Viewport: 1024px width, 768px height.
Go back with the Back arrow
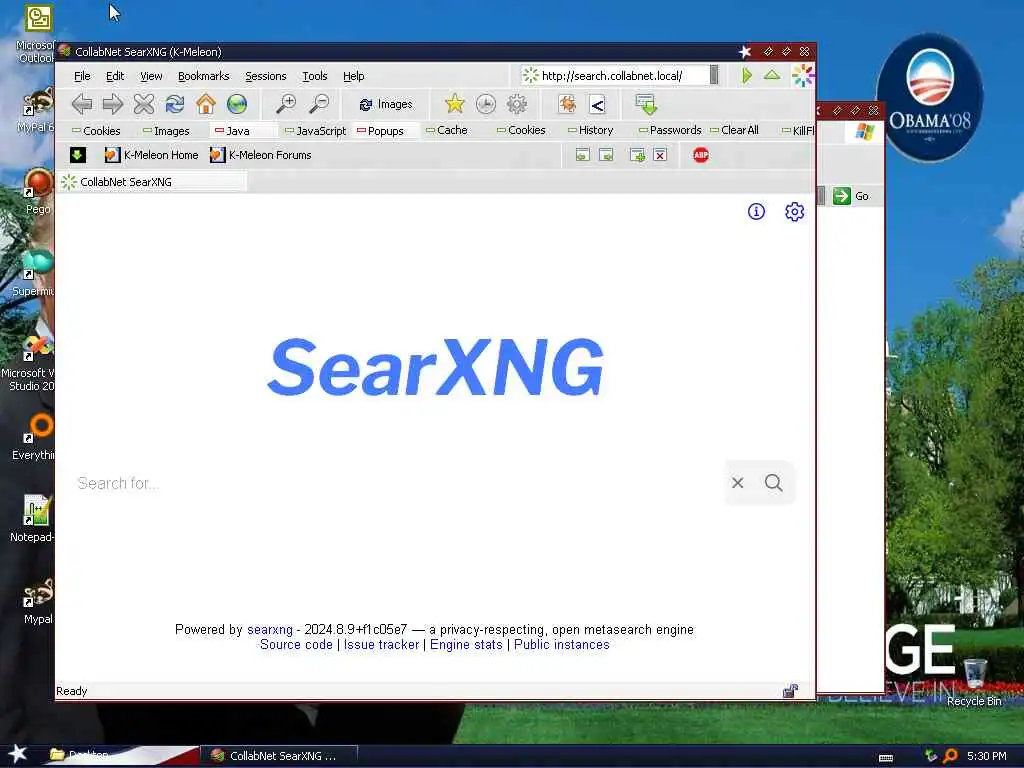82,104
